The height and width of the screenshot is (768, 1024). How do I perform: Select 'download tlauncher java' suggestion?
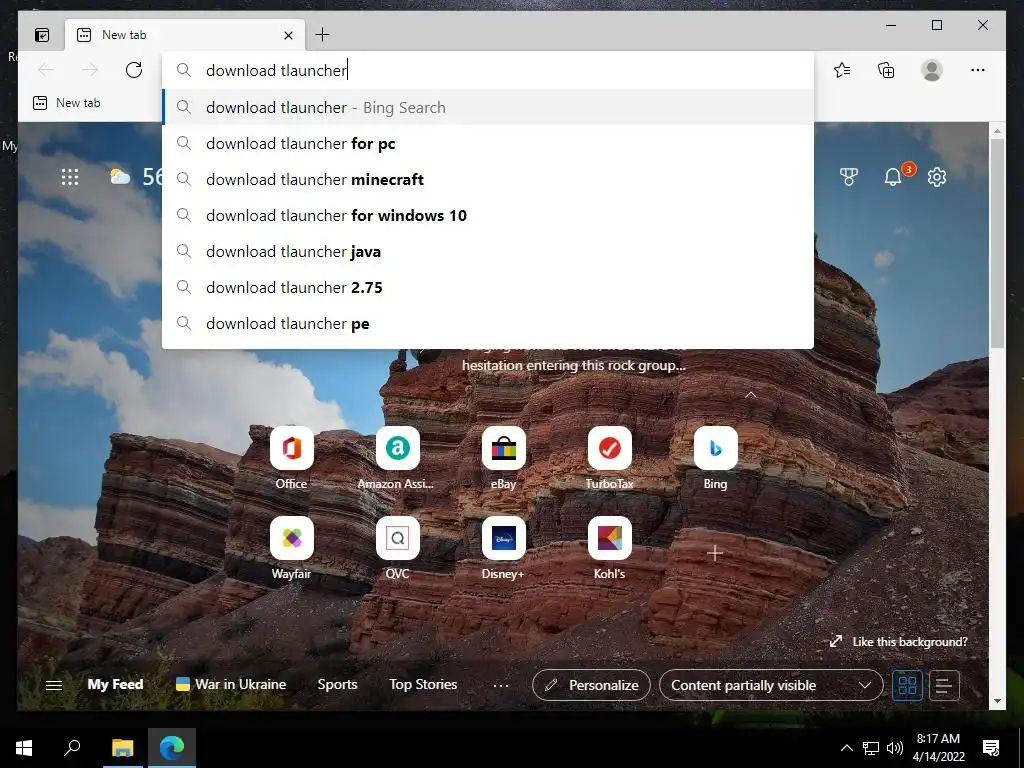point(488,251)
